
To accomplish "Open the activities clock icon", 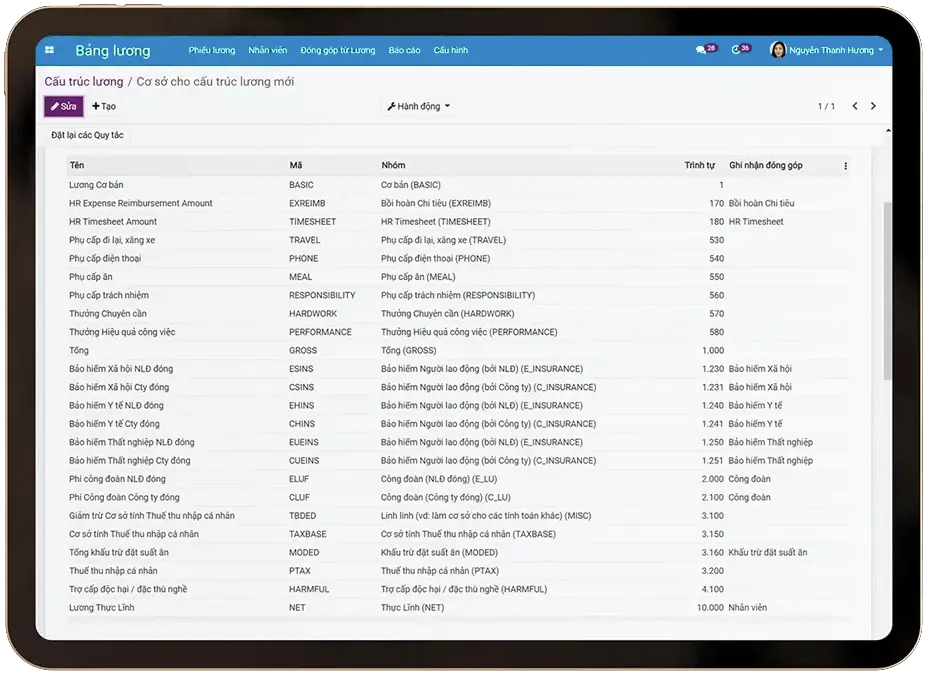I will pyautogui.click(x=737, y=50).
